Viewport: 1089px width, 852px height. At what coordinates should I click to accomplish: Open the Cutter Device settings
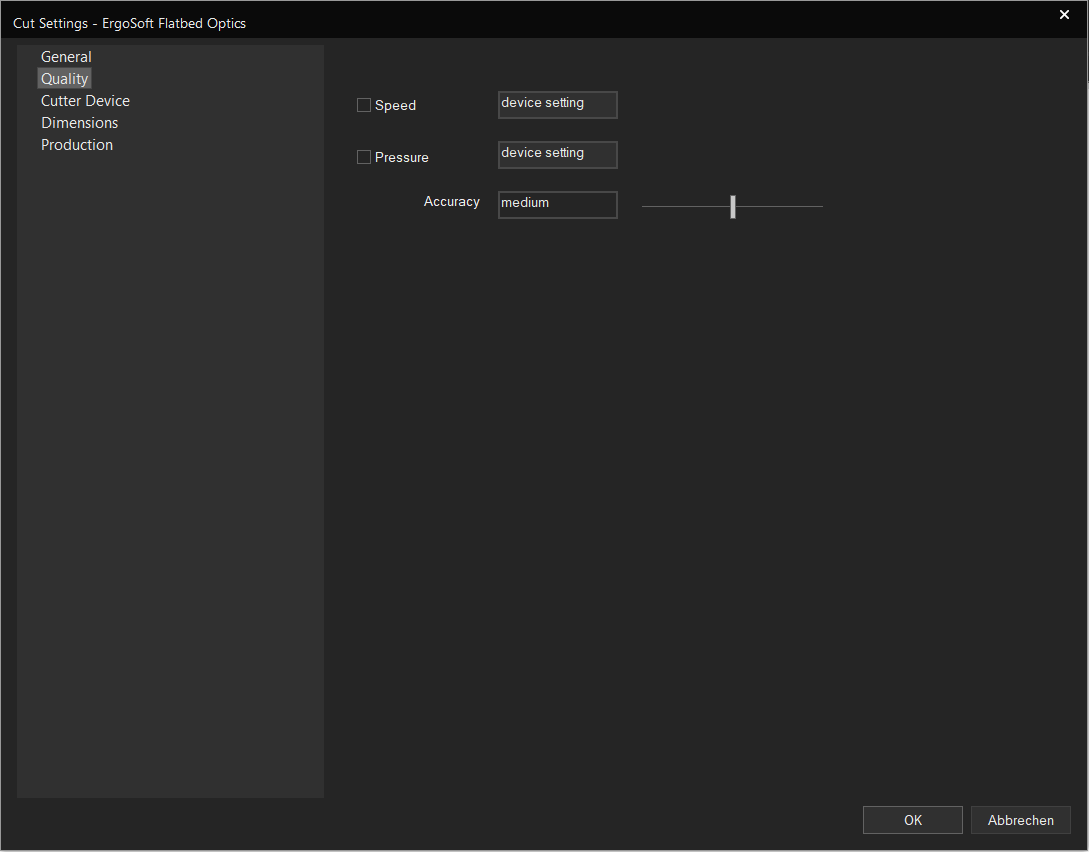pos(85,101)
